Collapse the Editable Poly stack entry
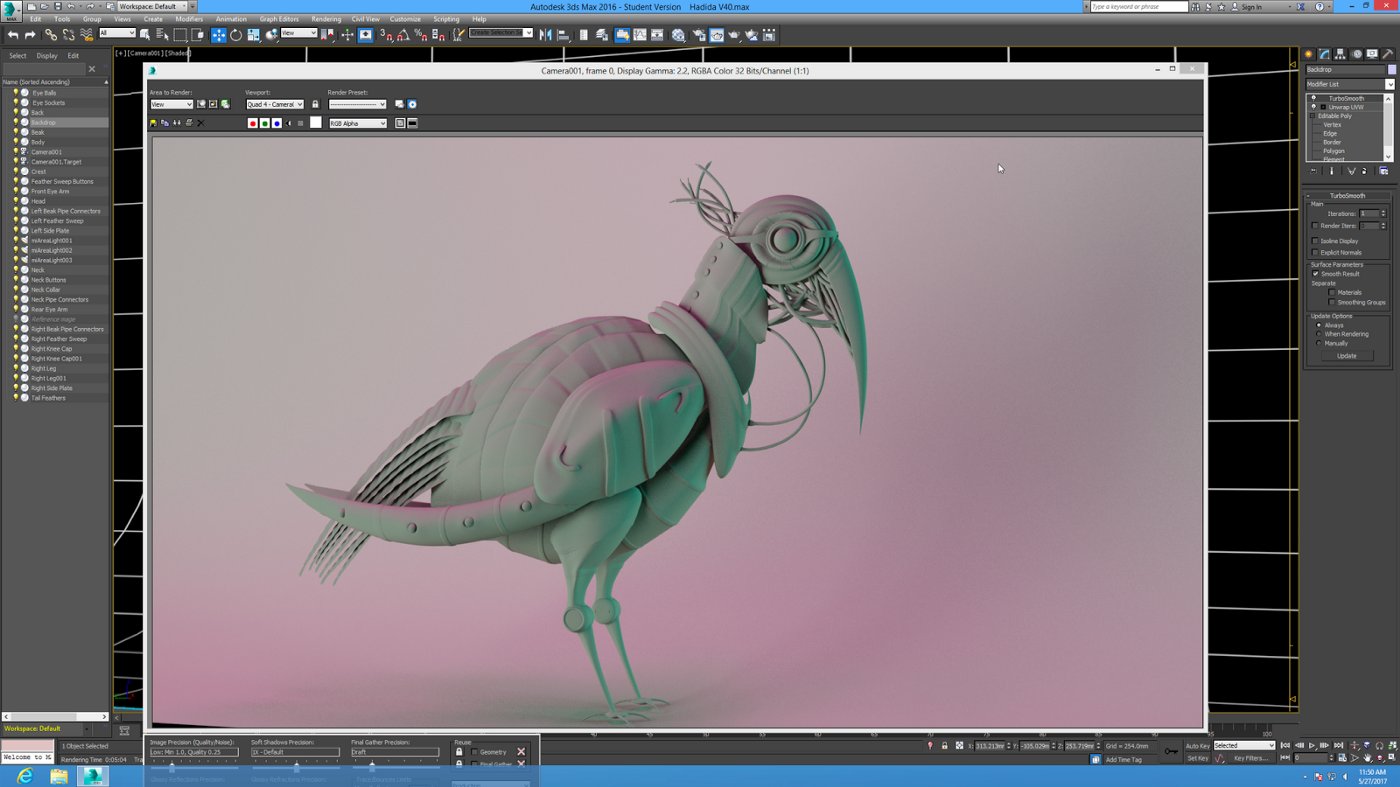The image size is (1400, 787). [1313, 116]
